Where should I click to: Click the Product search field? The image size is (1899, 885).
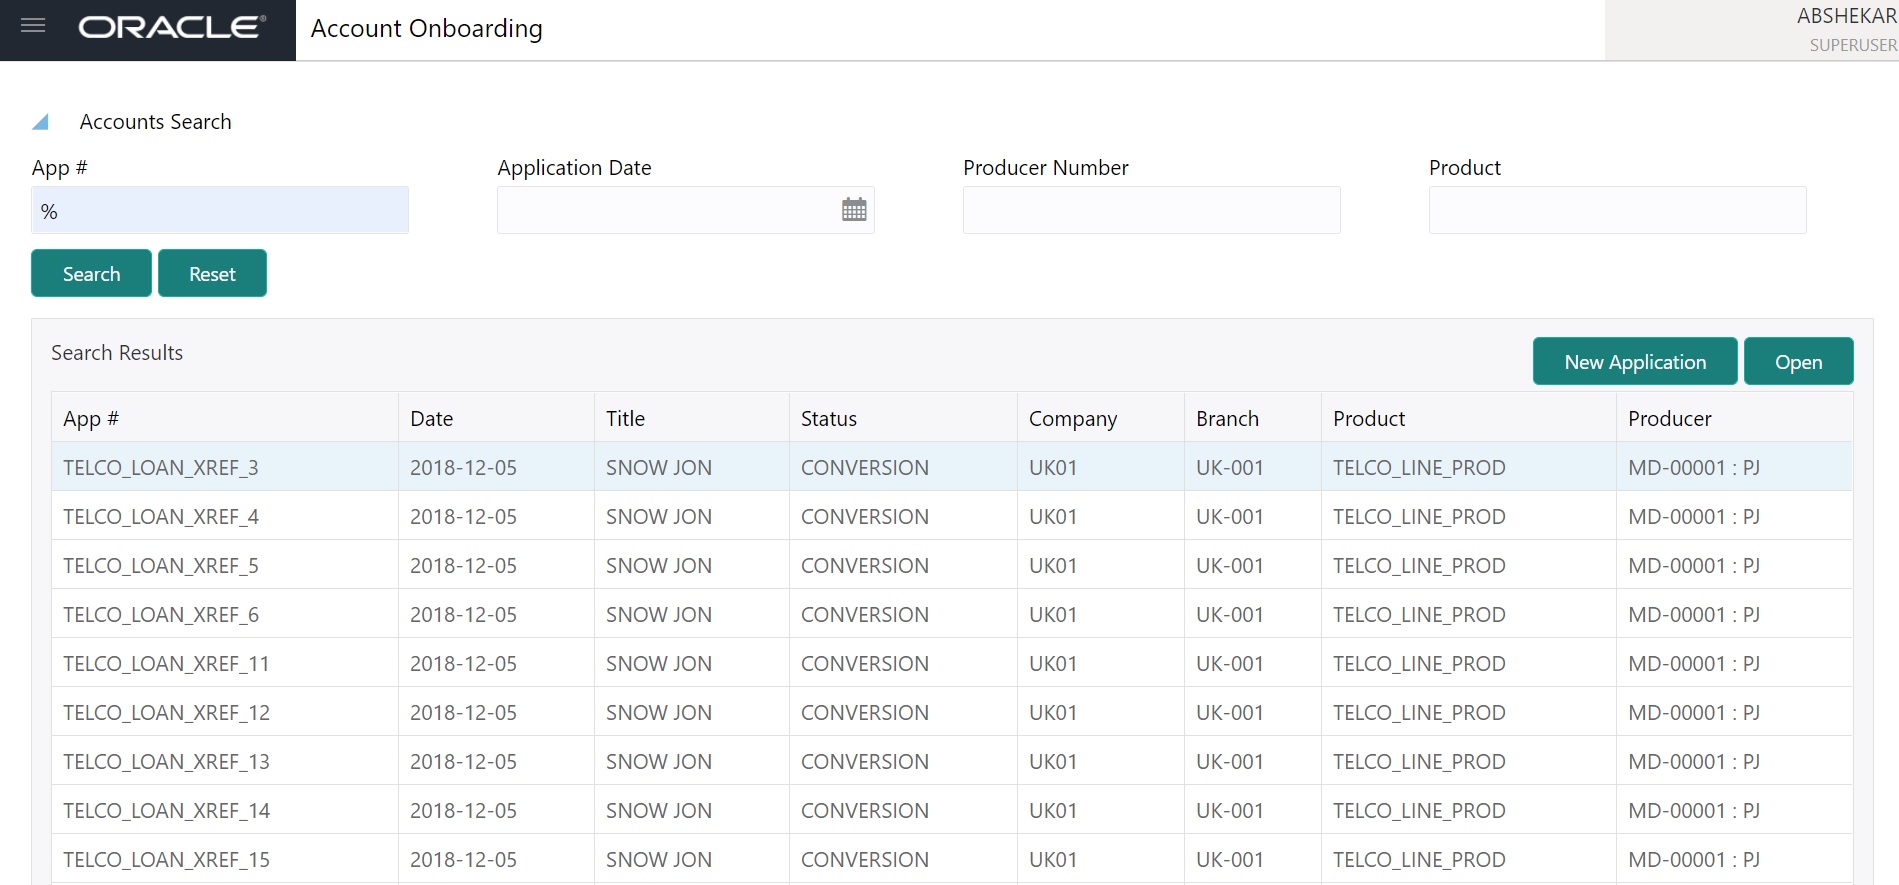[x=1617, y=210]
